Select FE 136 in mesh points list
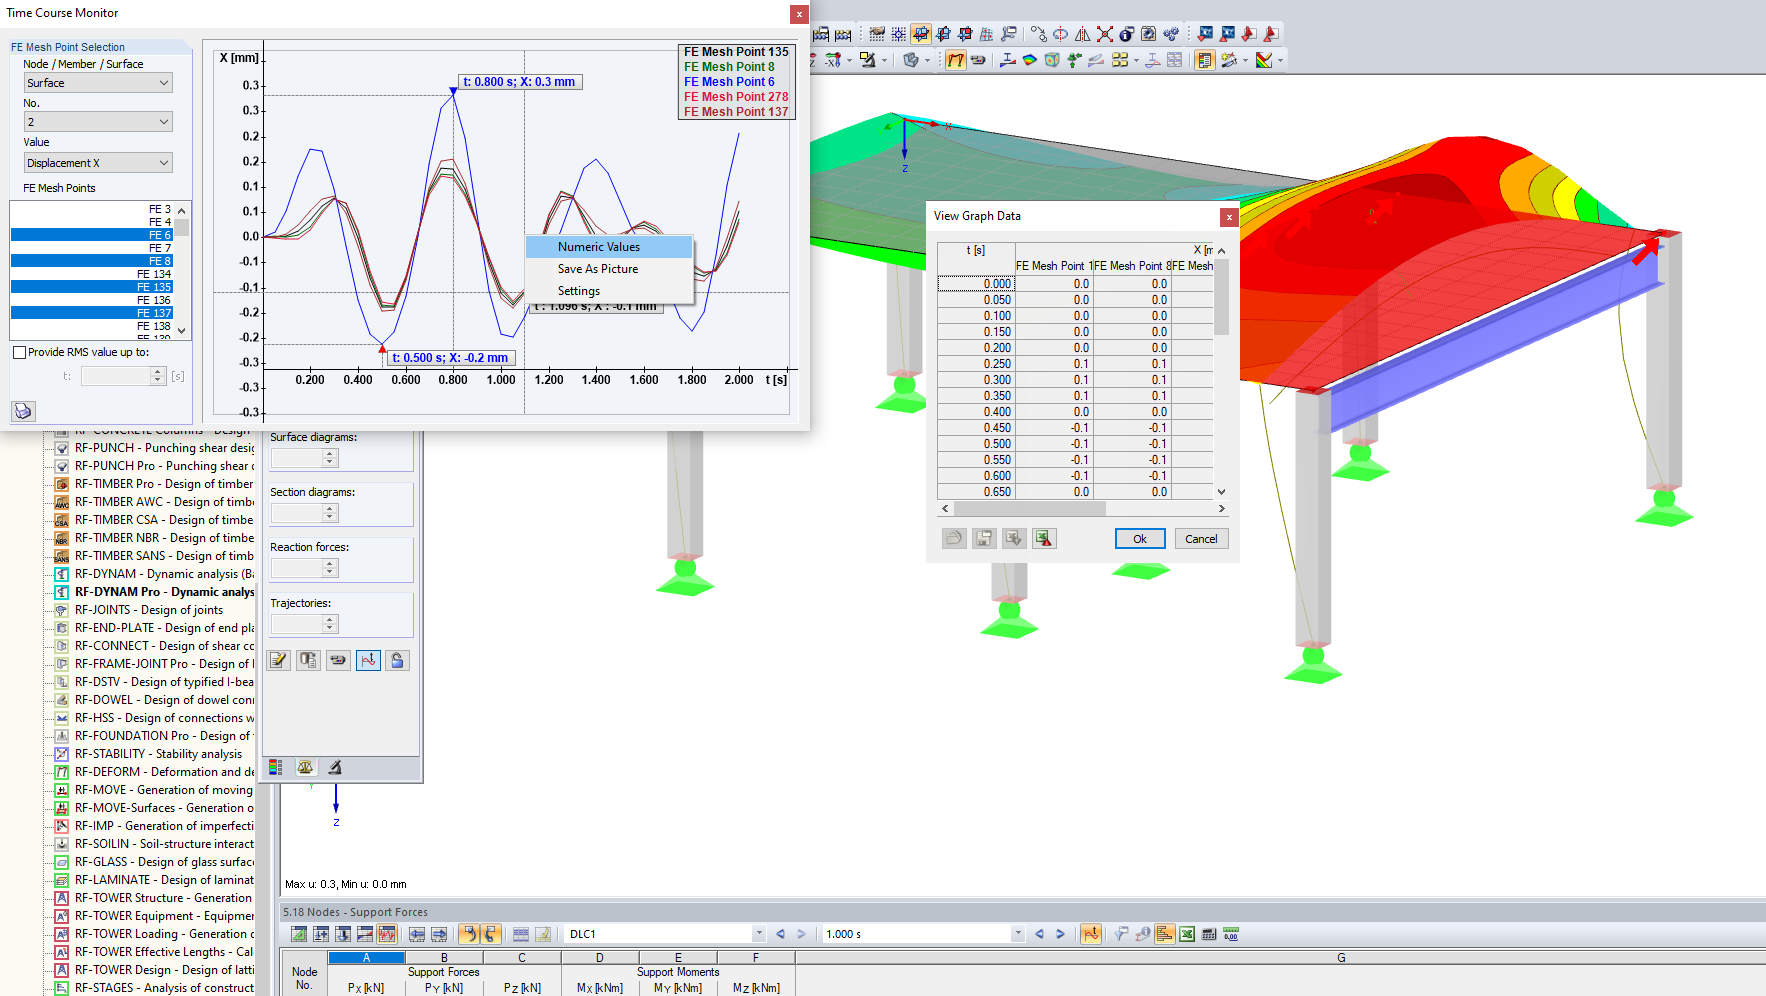1766x996 pixels. coord(92,300)
